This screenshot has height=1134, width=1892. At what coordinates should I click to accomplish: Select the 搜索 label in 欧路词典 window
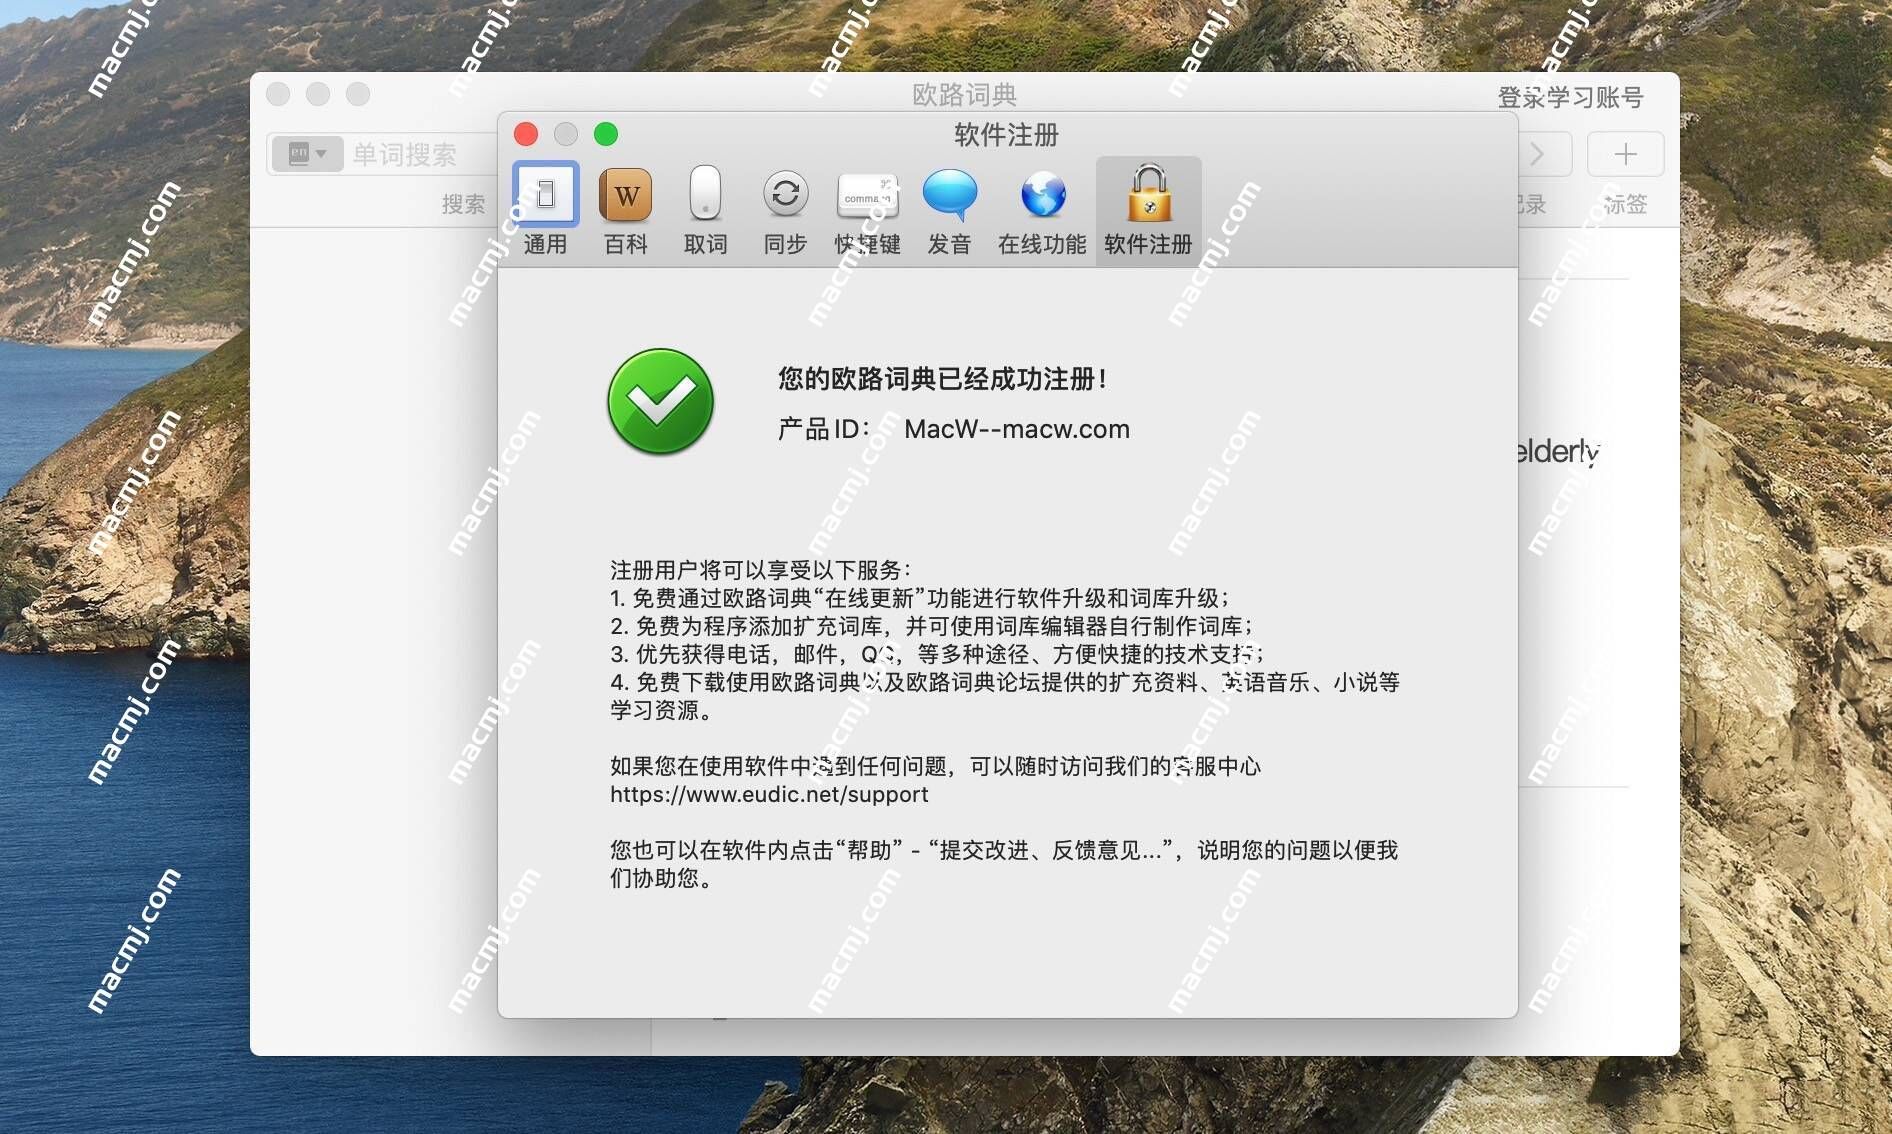coord(464,204)
